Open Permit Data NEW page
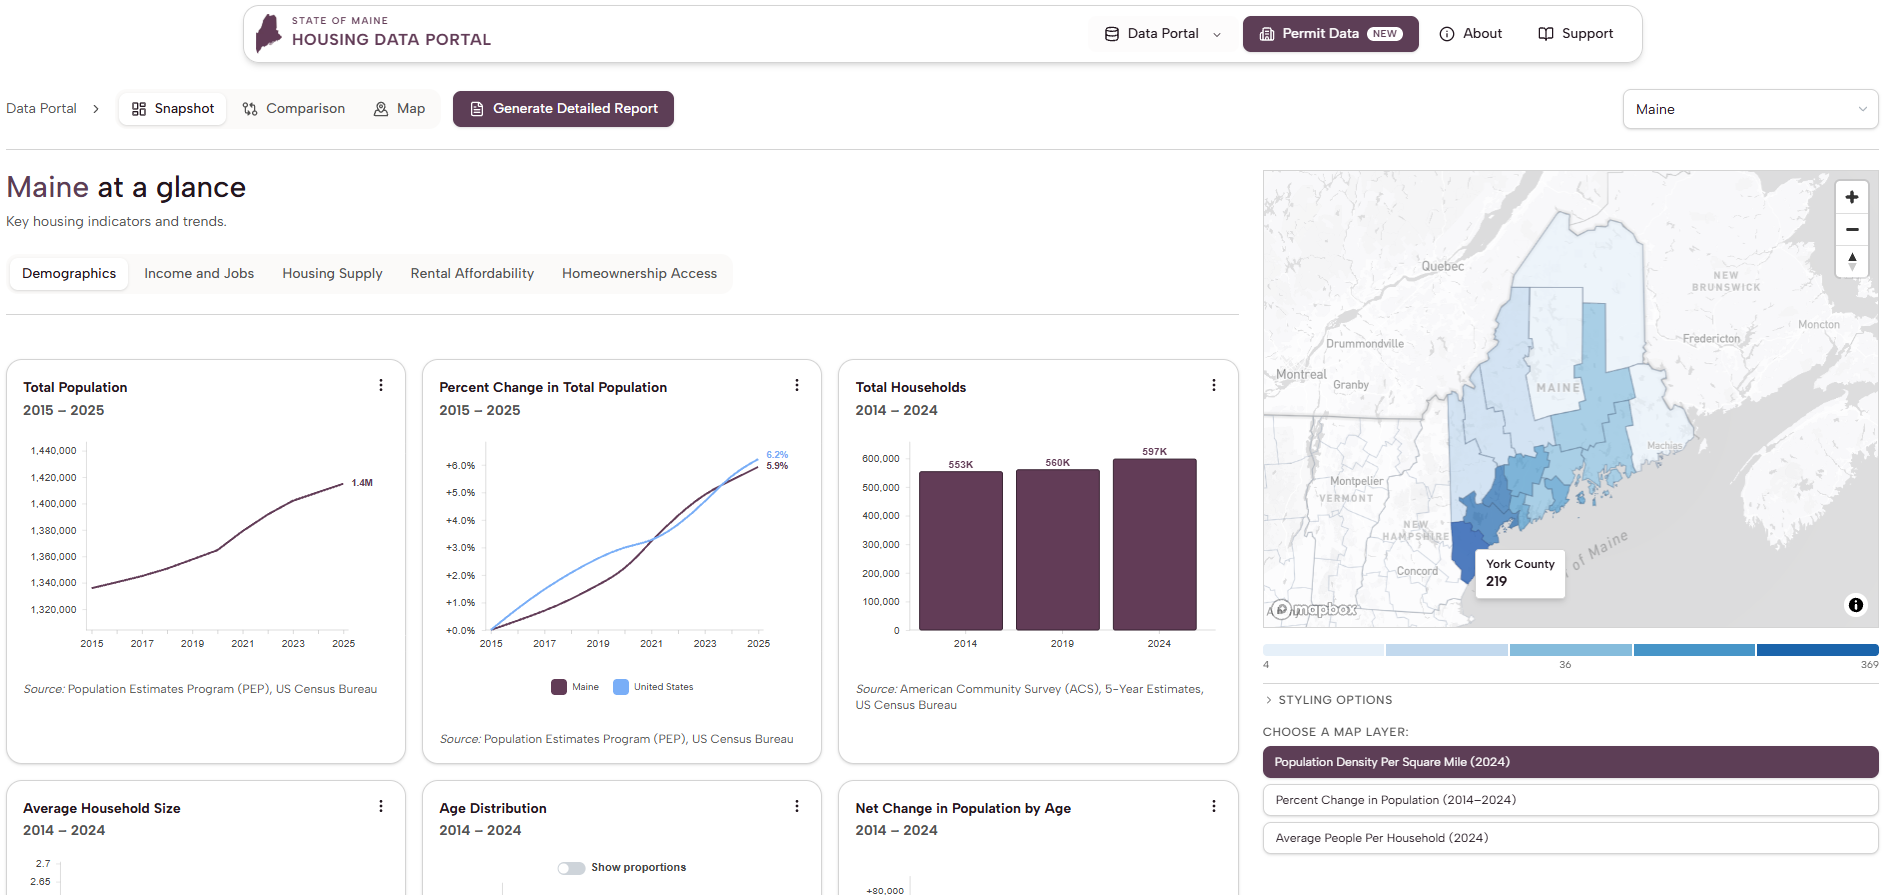This screenshot has width=1891, height=895. pyautogui.click(x=1330, y=34)
